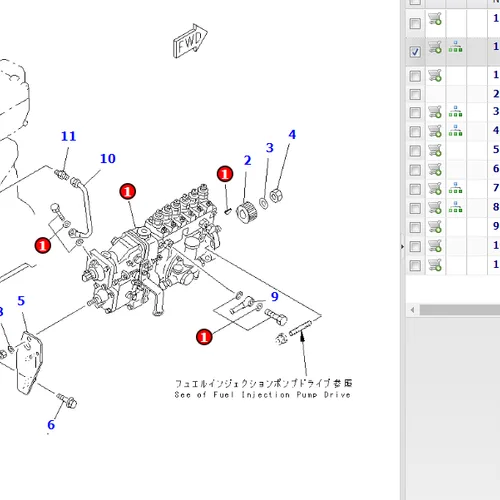The height and width of the screenshot is (500, 500).
Task: Select callout 4 for the nut
Action: (292, 135)
